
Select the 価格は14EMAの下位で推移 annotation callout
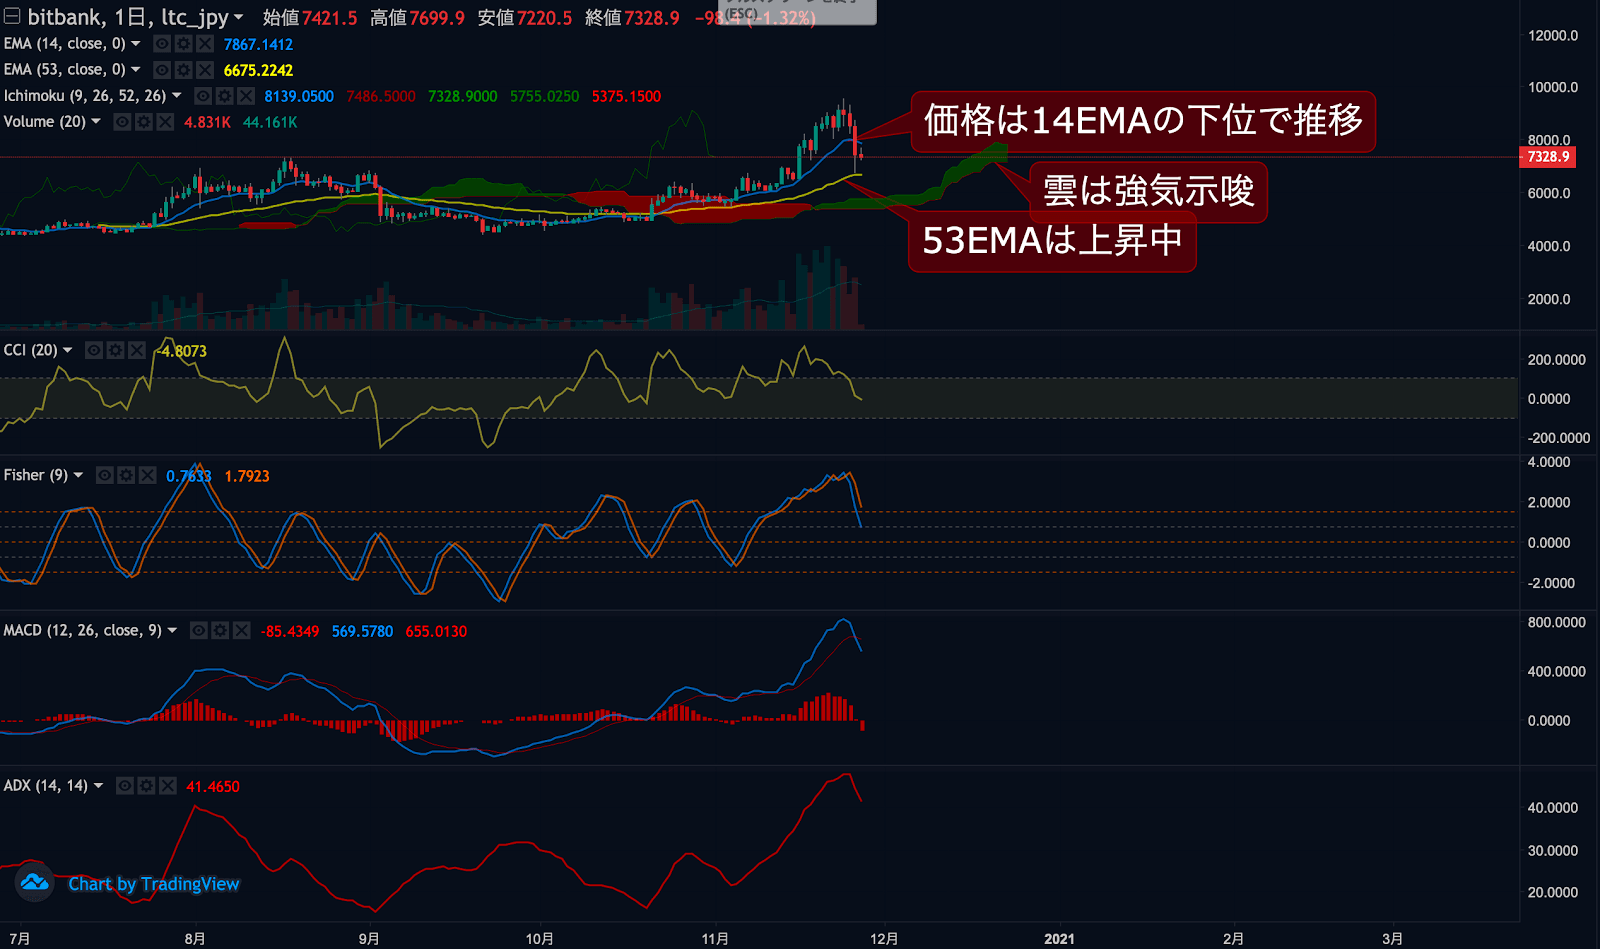[1142, 121]
